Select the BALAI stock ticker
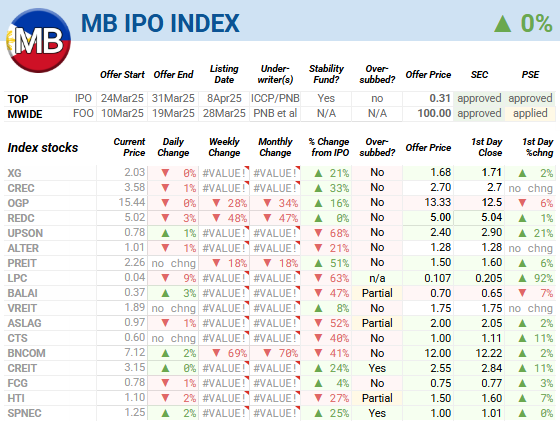The image size is (560, 429). pos(22,293)
